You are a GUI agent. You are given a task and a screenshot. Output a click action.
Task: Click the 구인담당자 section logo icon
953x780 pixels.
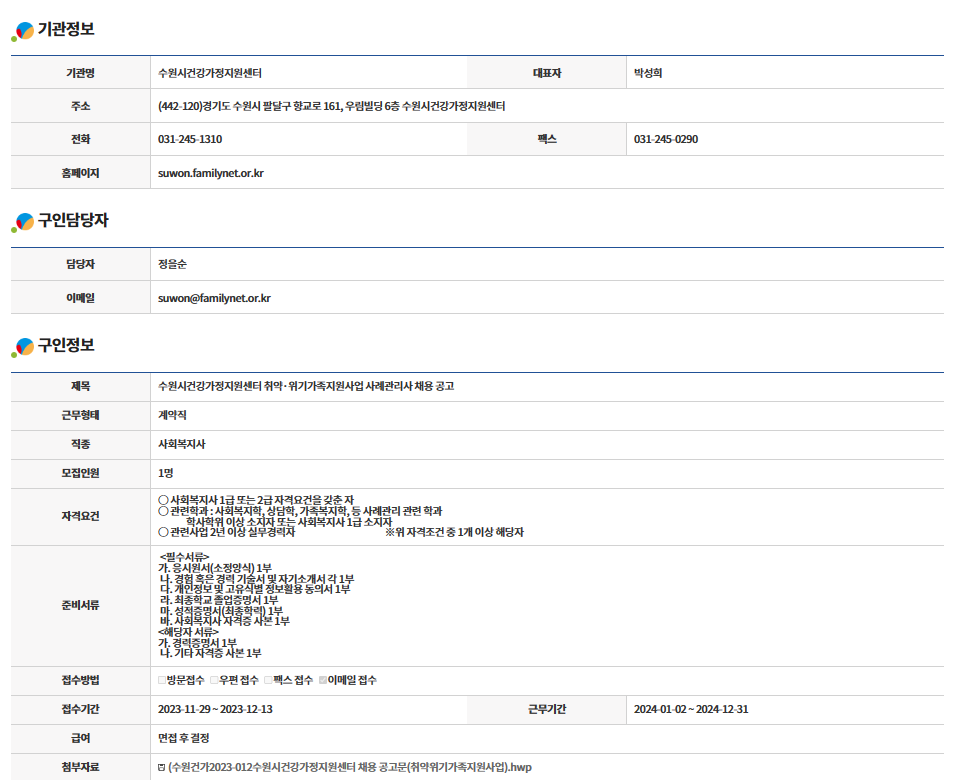[x=23, y=223]
